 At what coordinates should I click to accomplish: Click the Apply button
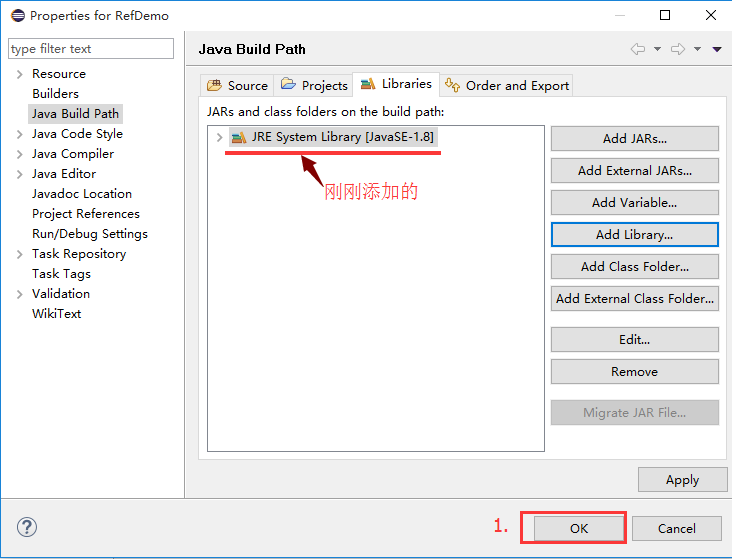coord(682,480)
